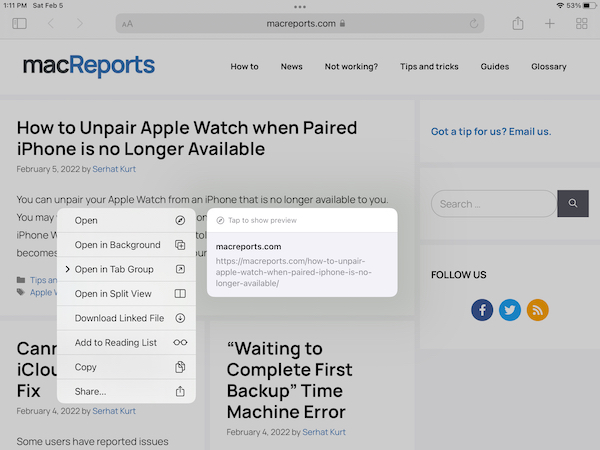
Task: Show the tab overview grid icon
Action: click(582, 24)
